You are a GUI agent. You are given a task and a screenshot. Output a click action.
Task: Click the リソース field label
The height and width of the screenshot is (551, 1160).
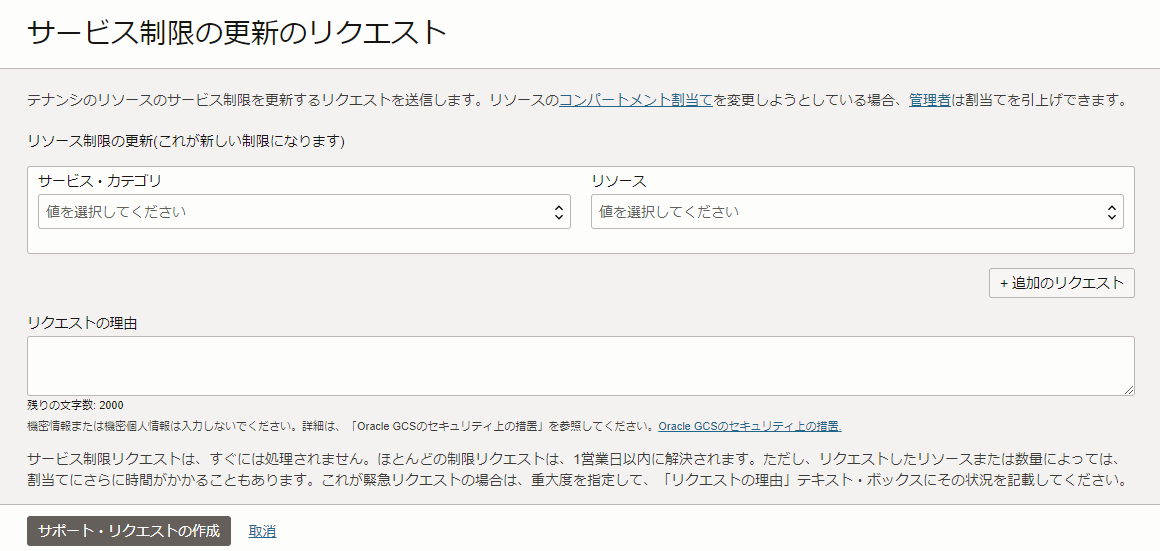pos(618,181)
